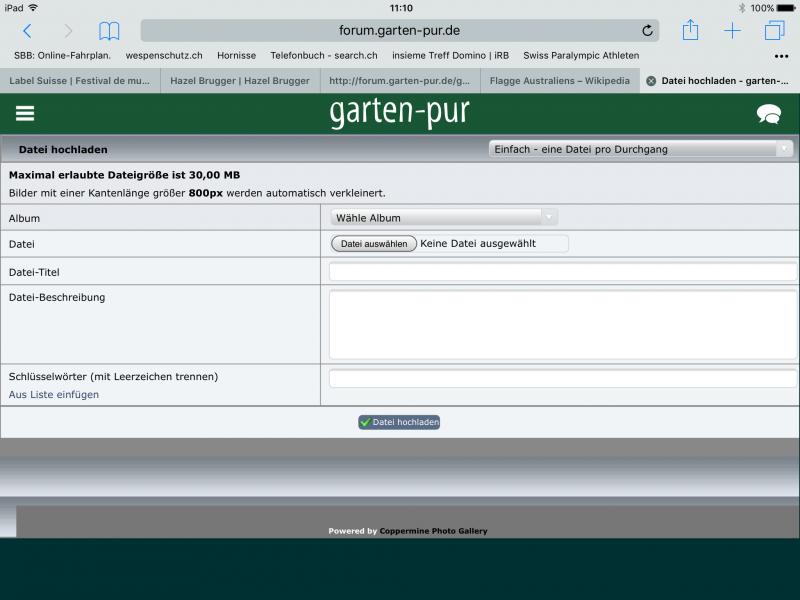Viewport: 800px width, 600px height.
Task: Show all tabs overview icon
Action: point(774,31)
